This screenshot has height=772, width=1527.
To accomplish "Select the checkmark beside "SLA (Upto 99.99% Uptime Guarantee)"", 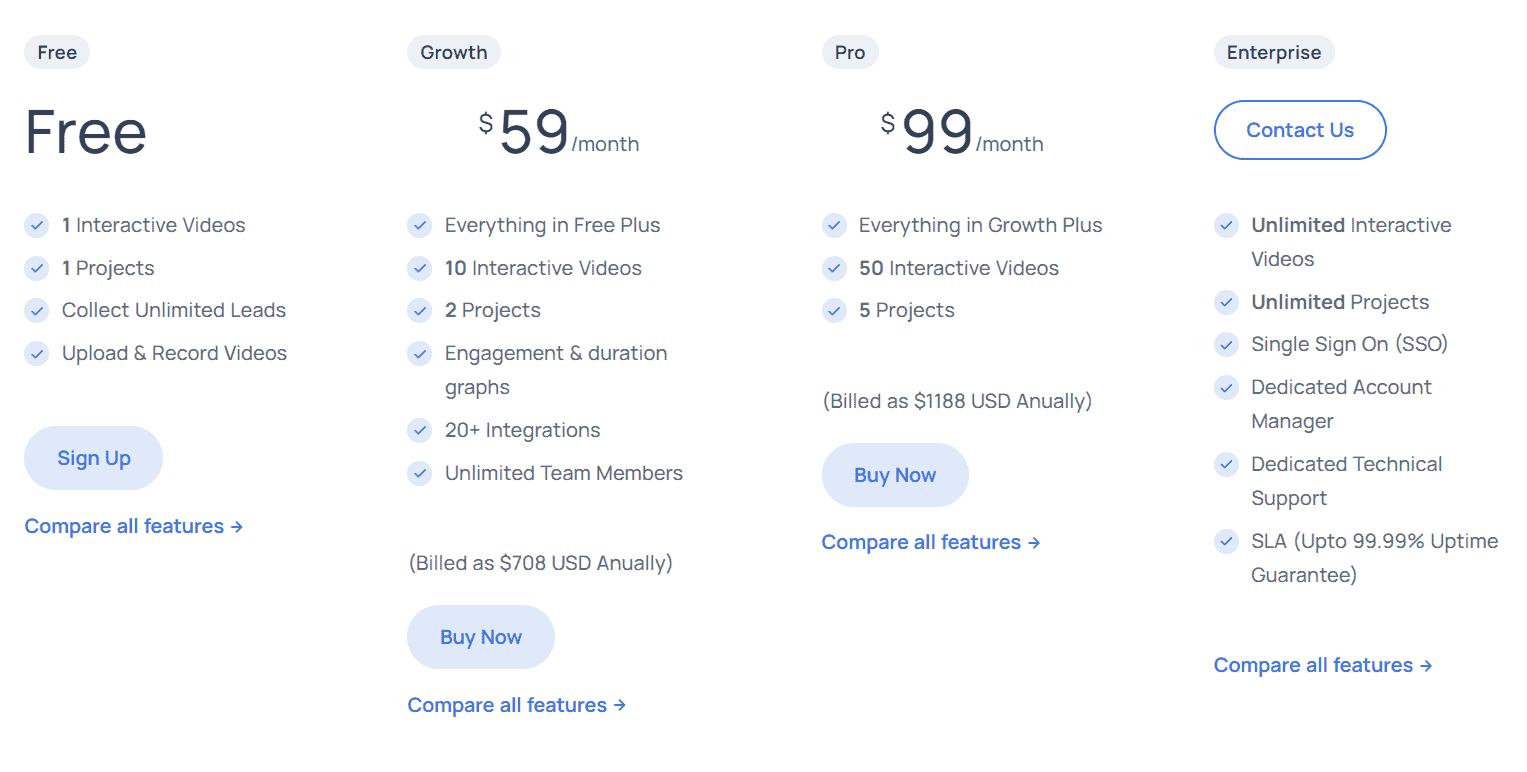I will 1226,541.
